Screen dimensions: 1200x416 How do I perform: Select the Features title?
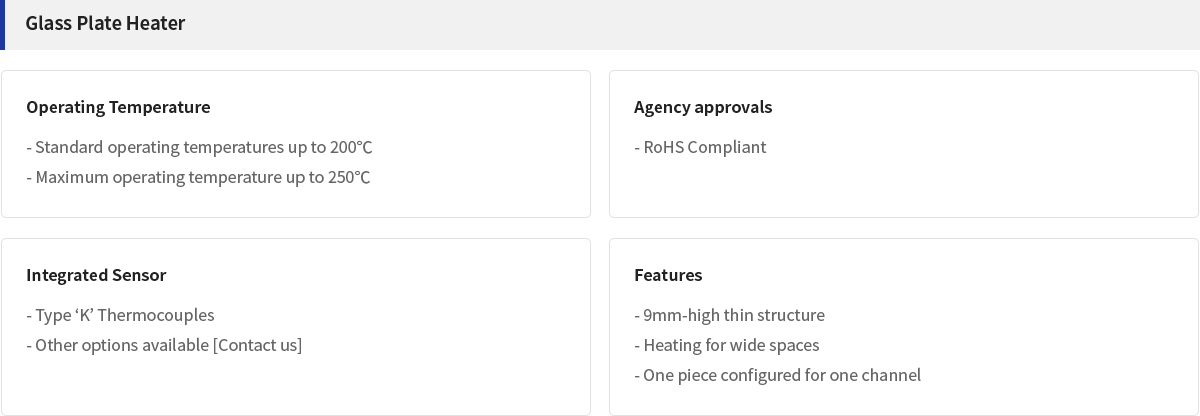point(668,275)
